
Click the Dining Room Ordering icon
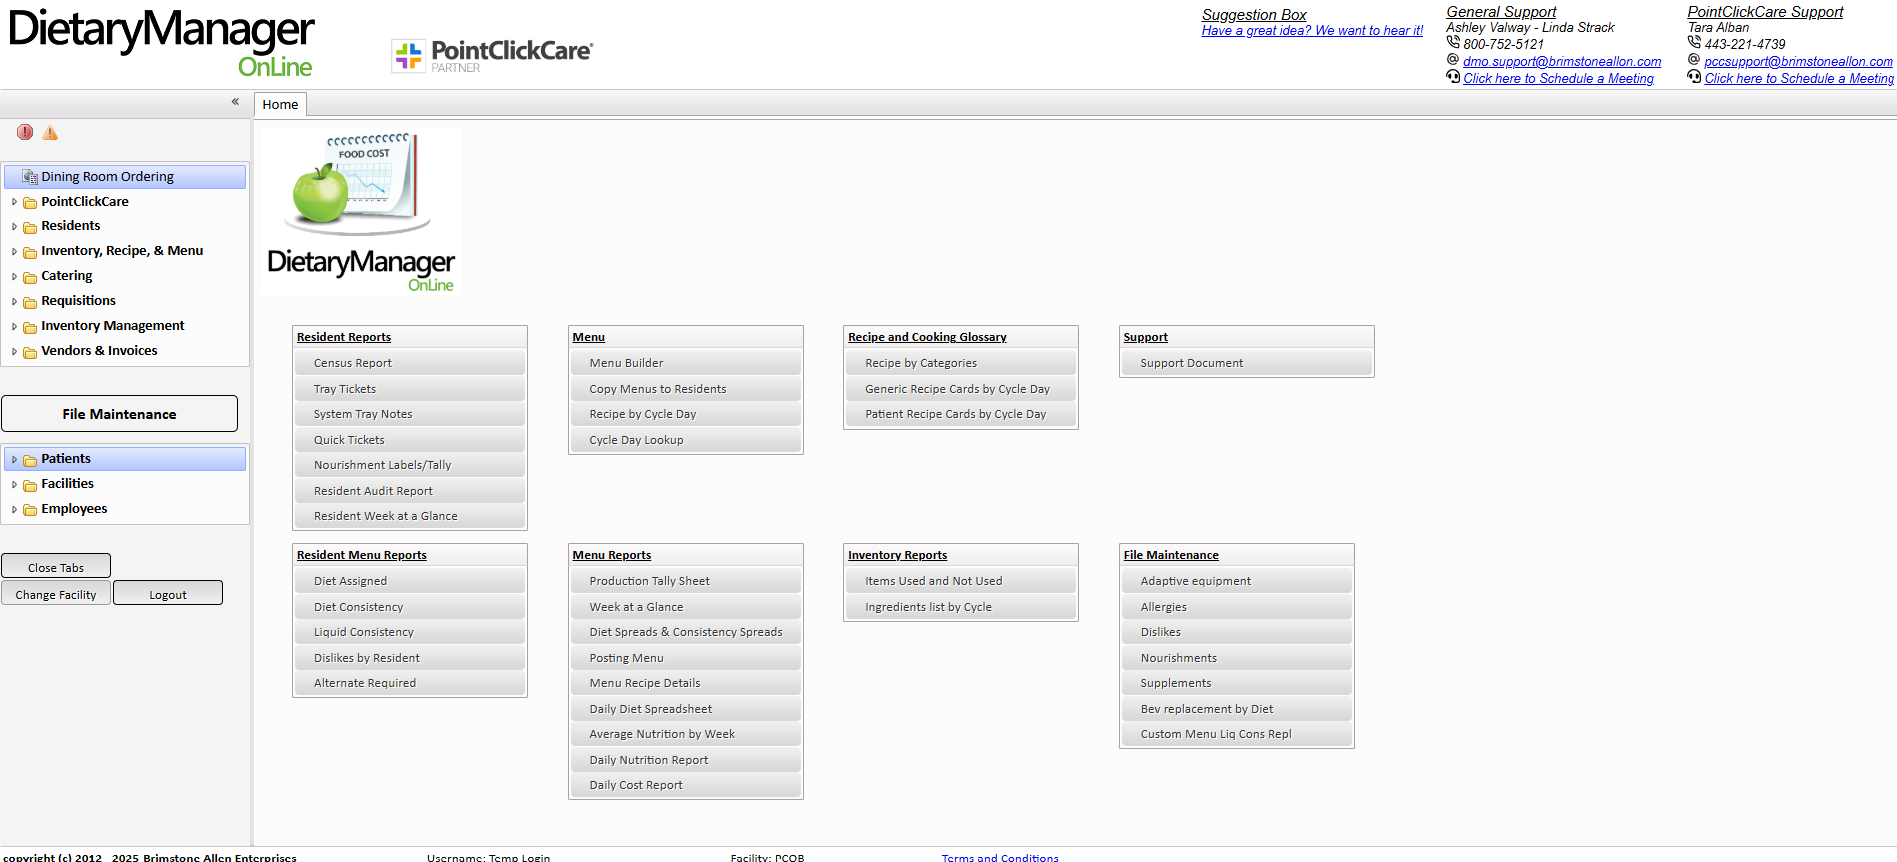point(30,177)
